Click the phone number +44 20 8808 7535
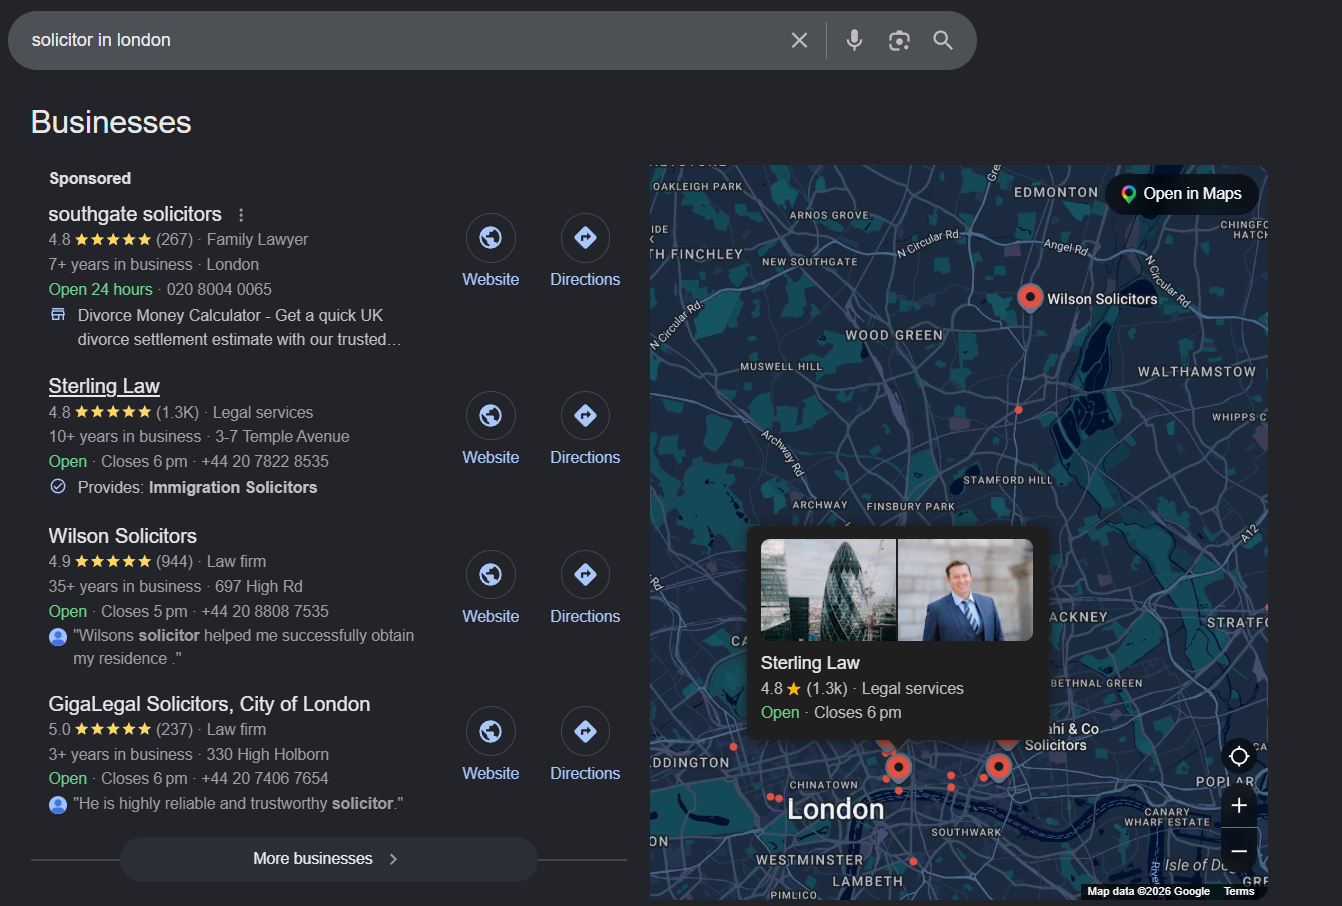The height and width of the screenshot is (906, 1342). (x=265, y=611)
